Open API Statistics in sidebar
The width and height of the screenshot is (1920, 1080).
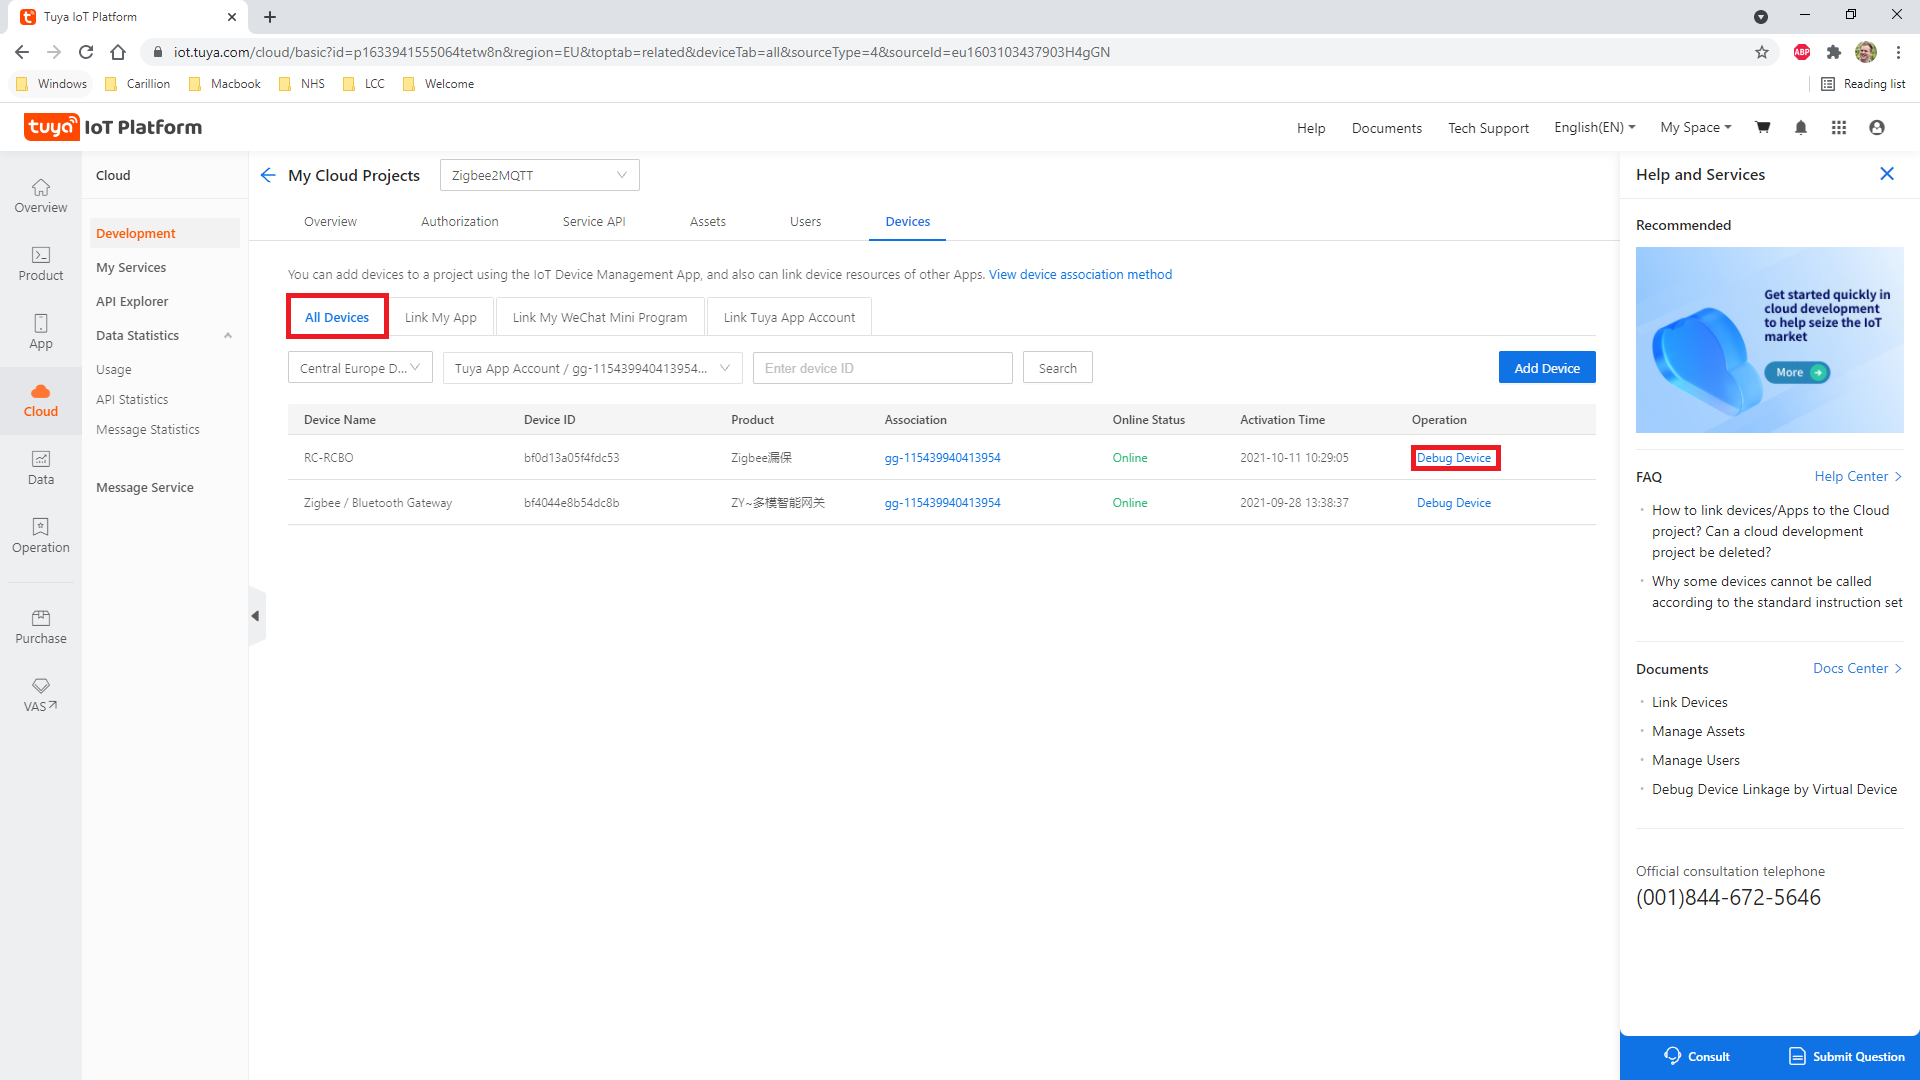(x=132, y=399)
